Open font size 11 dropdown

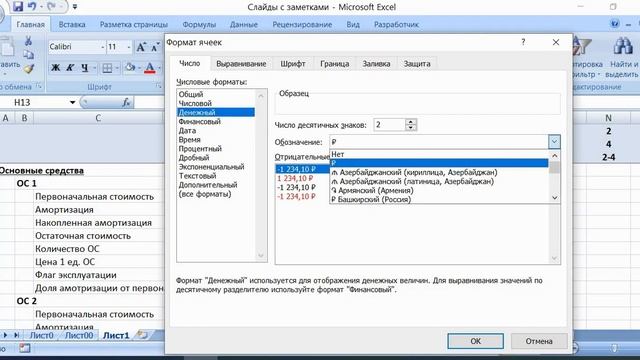click(129, 47)
